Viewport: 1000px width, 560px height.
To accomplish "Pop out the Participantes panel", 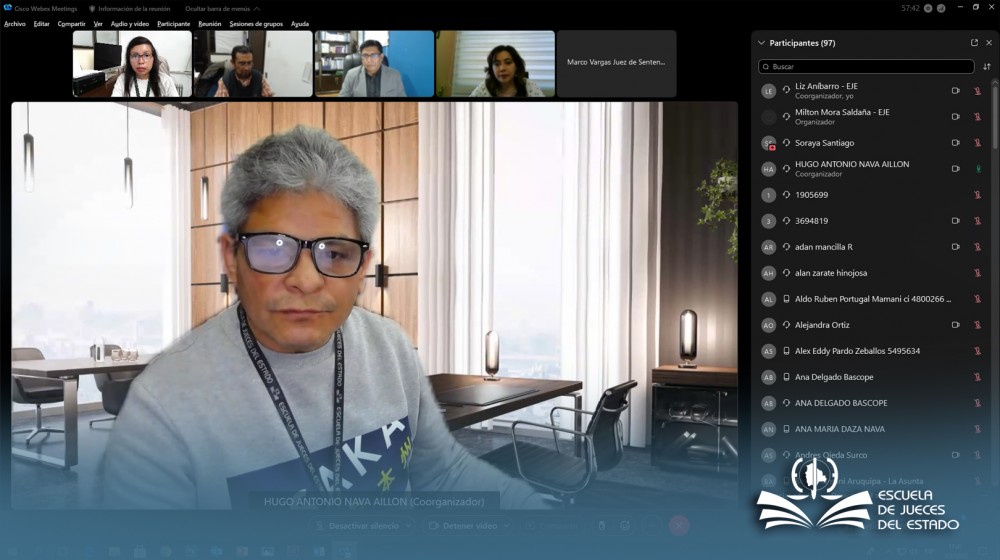I will click(x=974, y=43).
